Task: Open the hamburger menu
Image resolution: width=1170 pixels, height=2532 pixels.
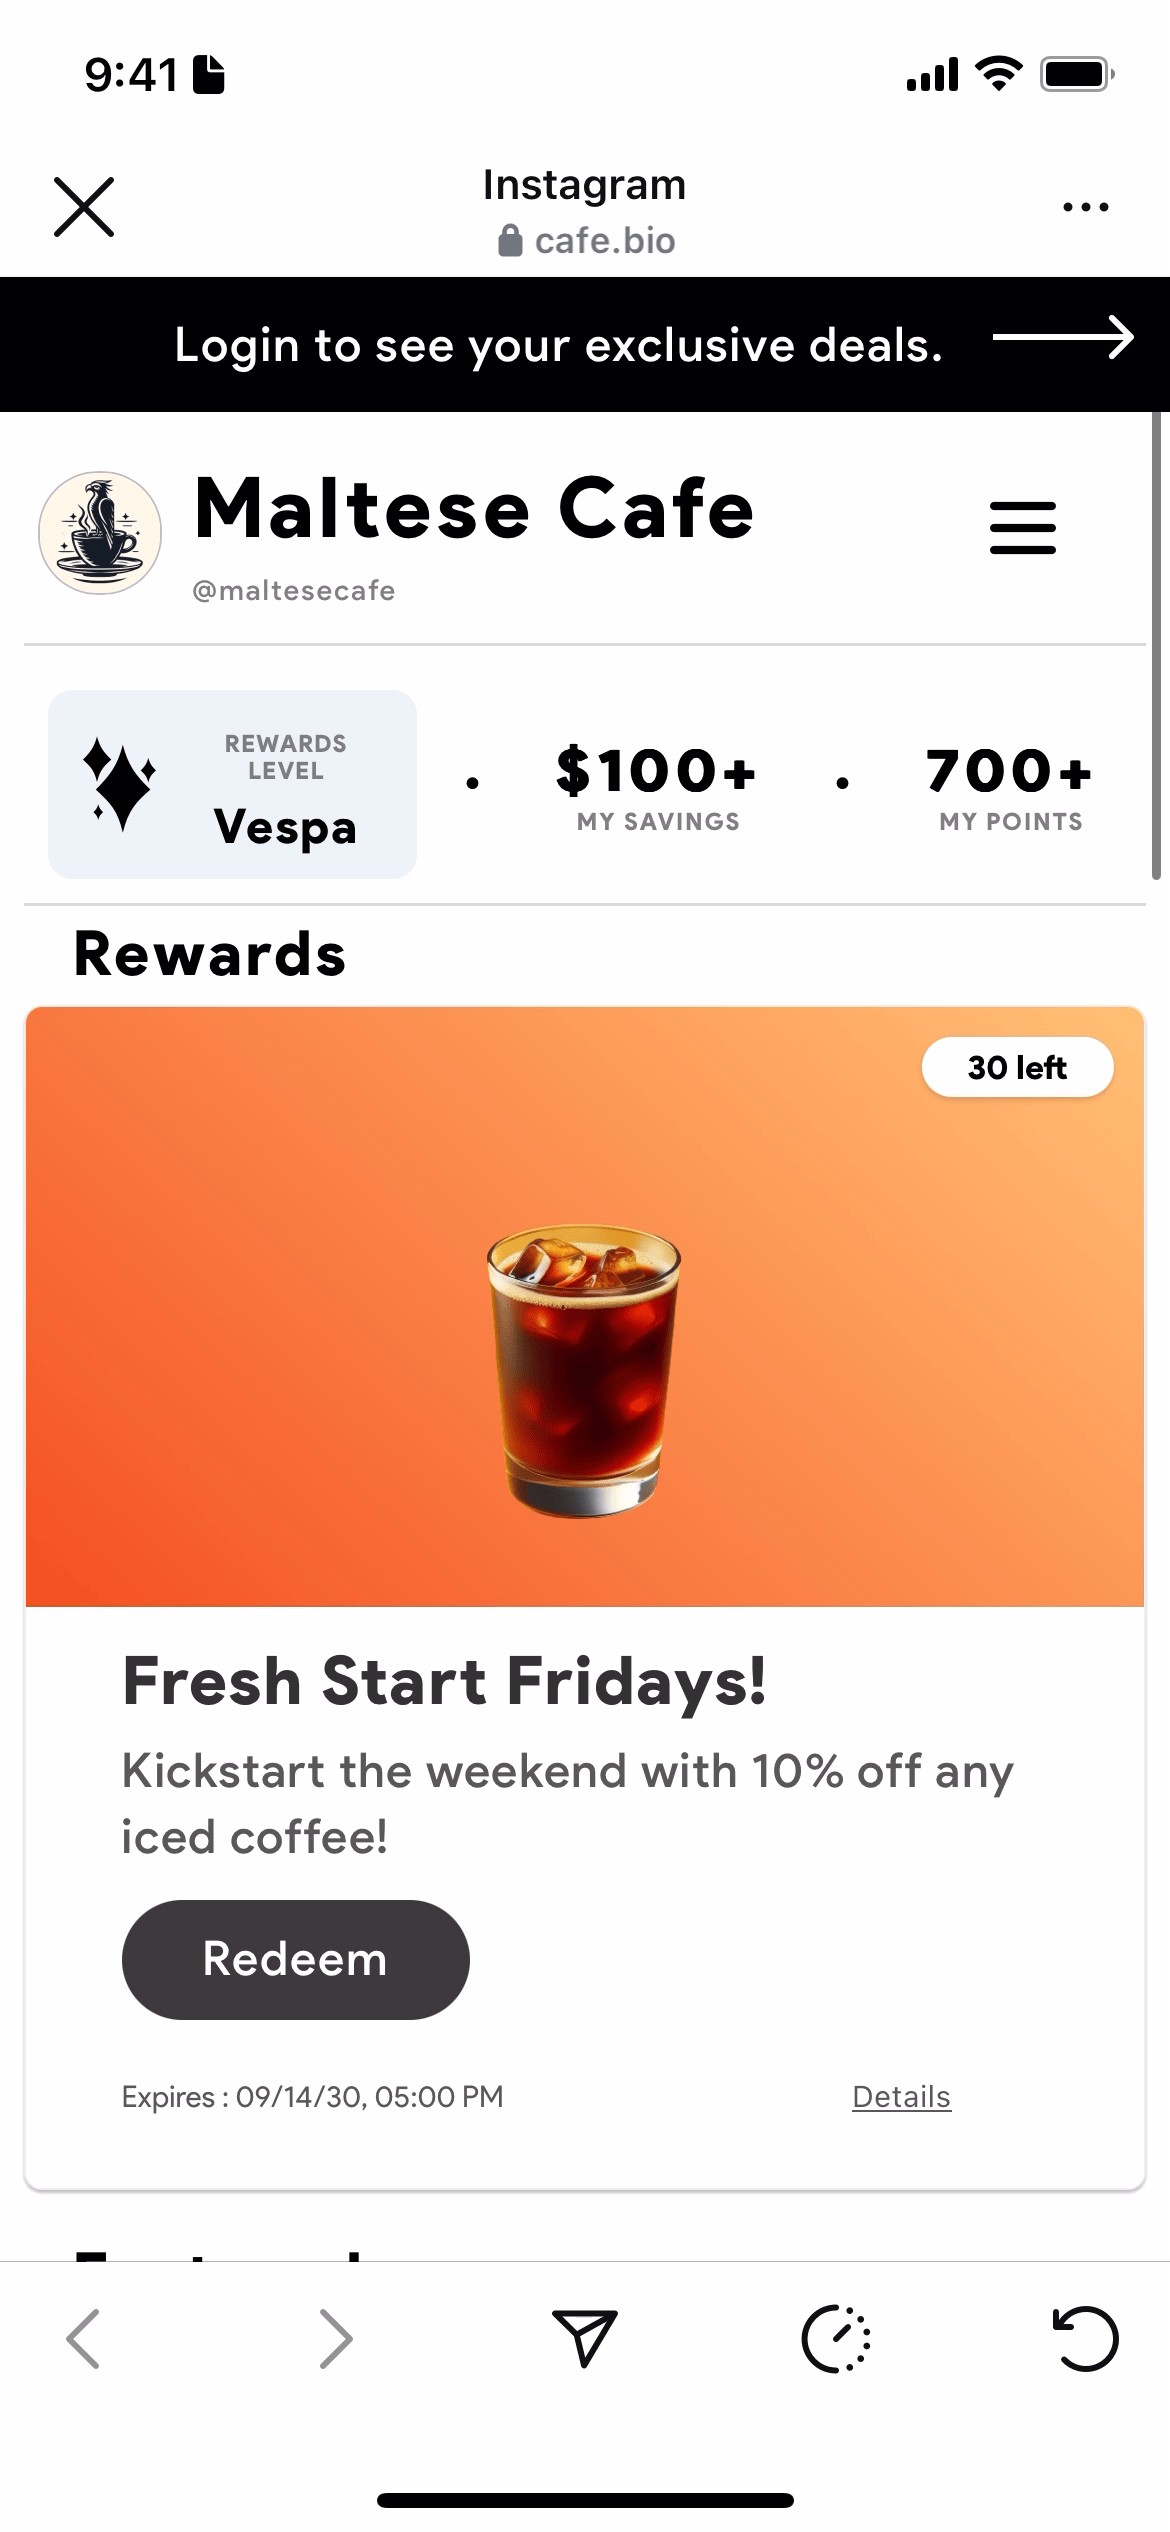Action: [x=1022, y=527]
